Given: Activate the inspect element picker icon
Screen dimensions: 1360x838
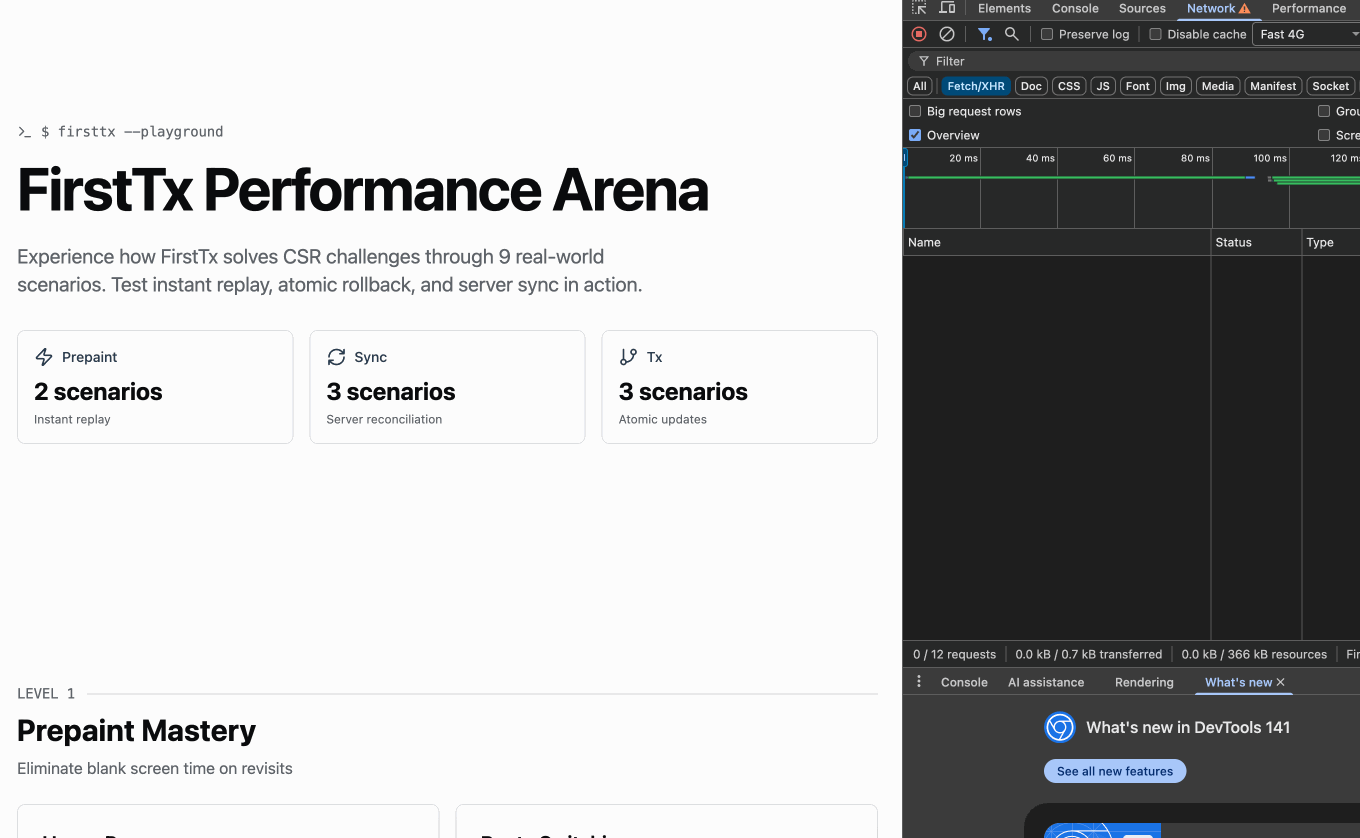Looking at the screenshot, I should pos(919,8).
